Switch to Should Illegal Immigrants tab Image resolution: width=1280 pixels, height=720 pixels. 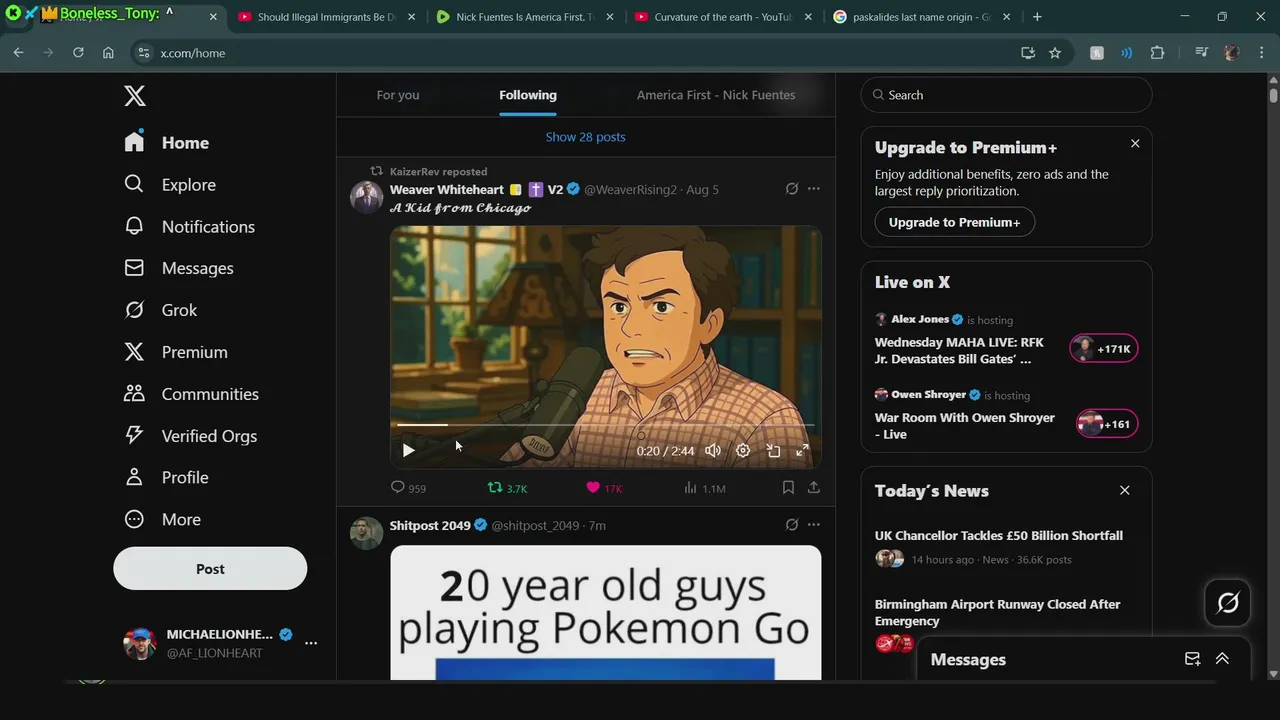click(x=326, y=17)
